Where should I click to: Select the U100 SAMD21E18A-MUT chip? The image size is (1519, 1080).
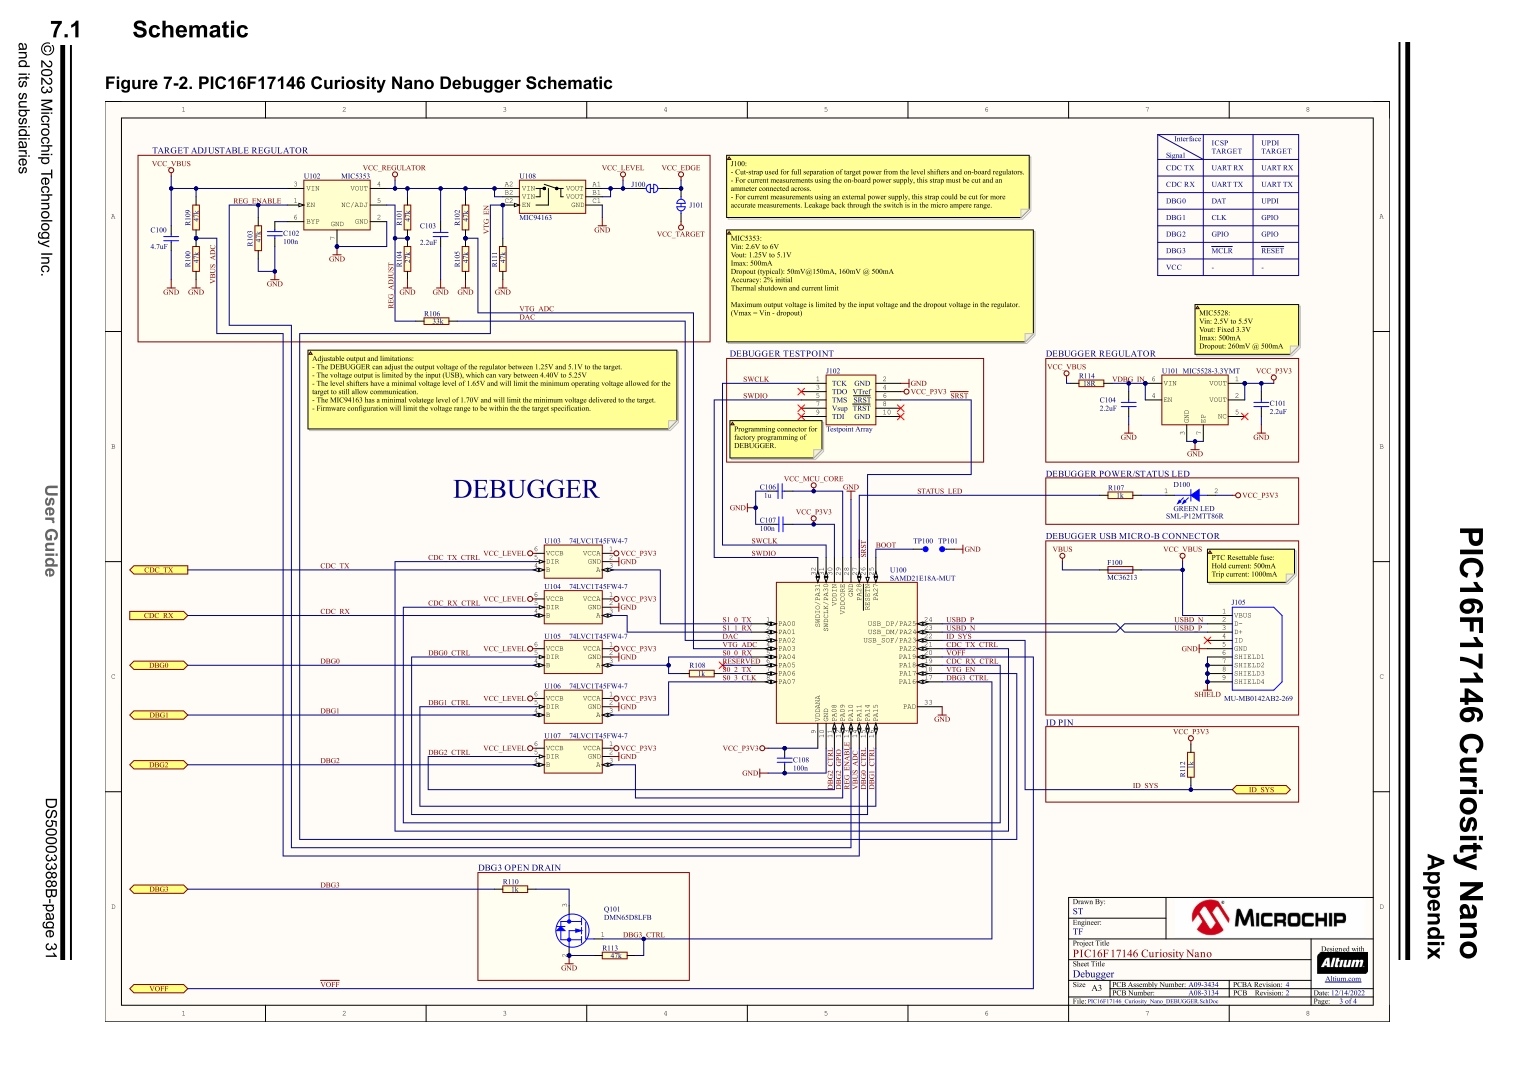(x=847, y=652)
